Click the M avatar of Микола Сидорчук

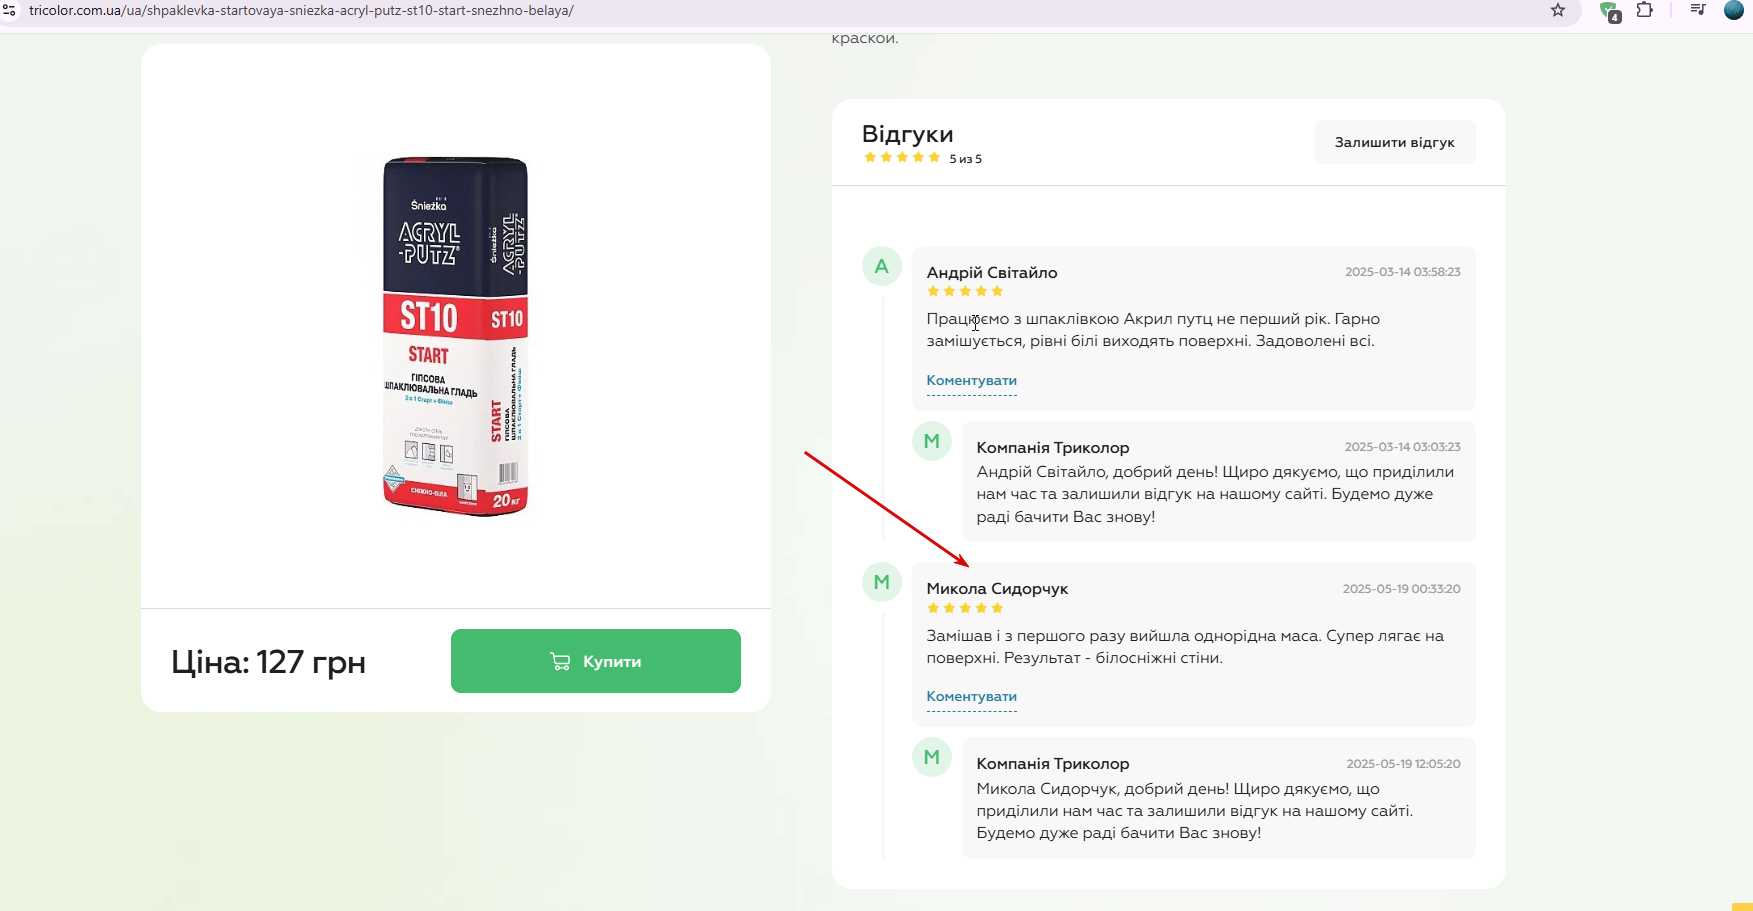[882, 582]
